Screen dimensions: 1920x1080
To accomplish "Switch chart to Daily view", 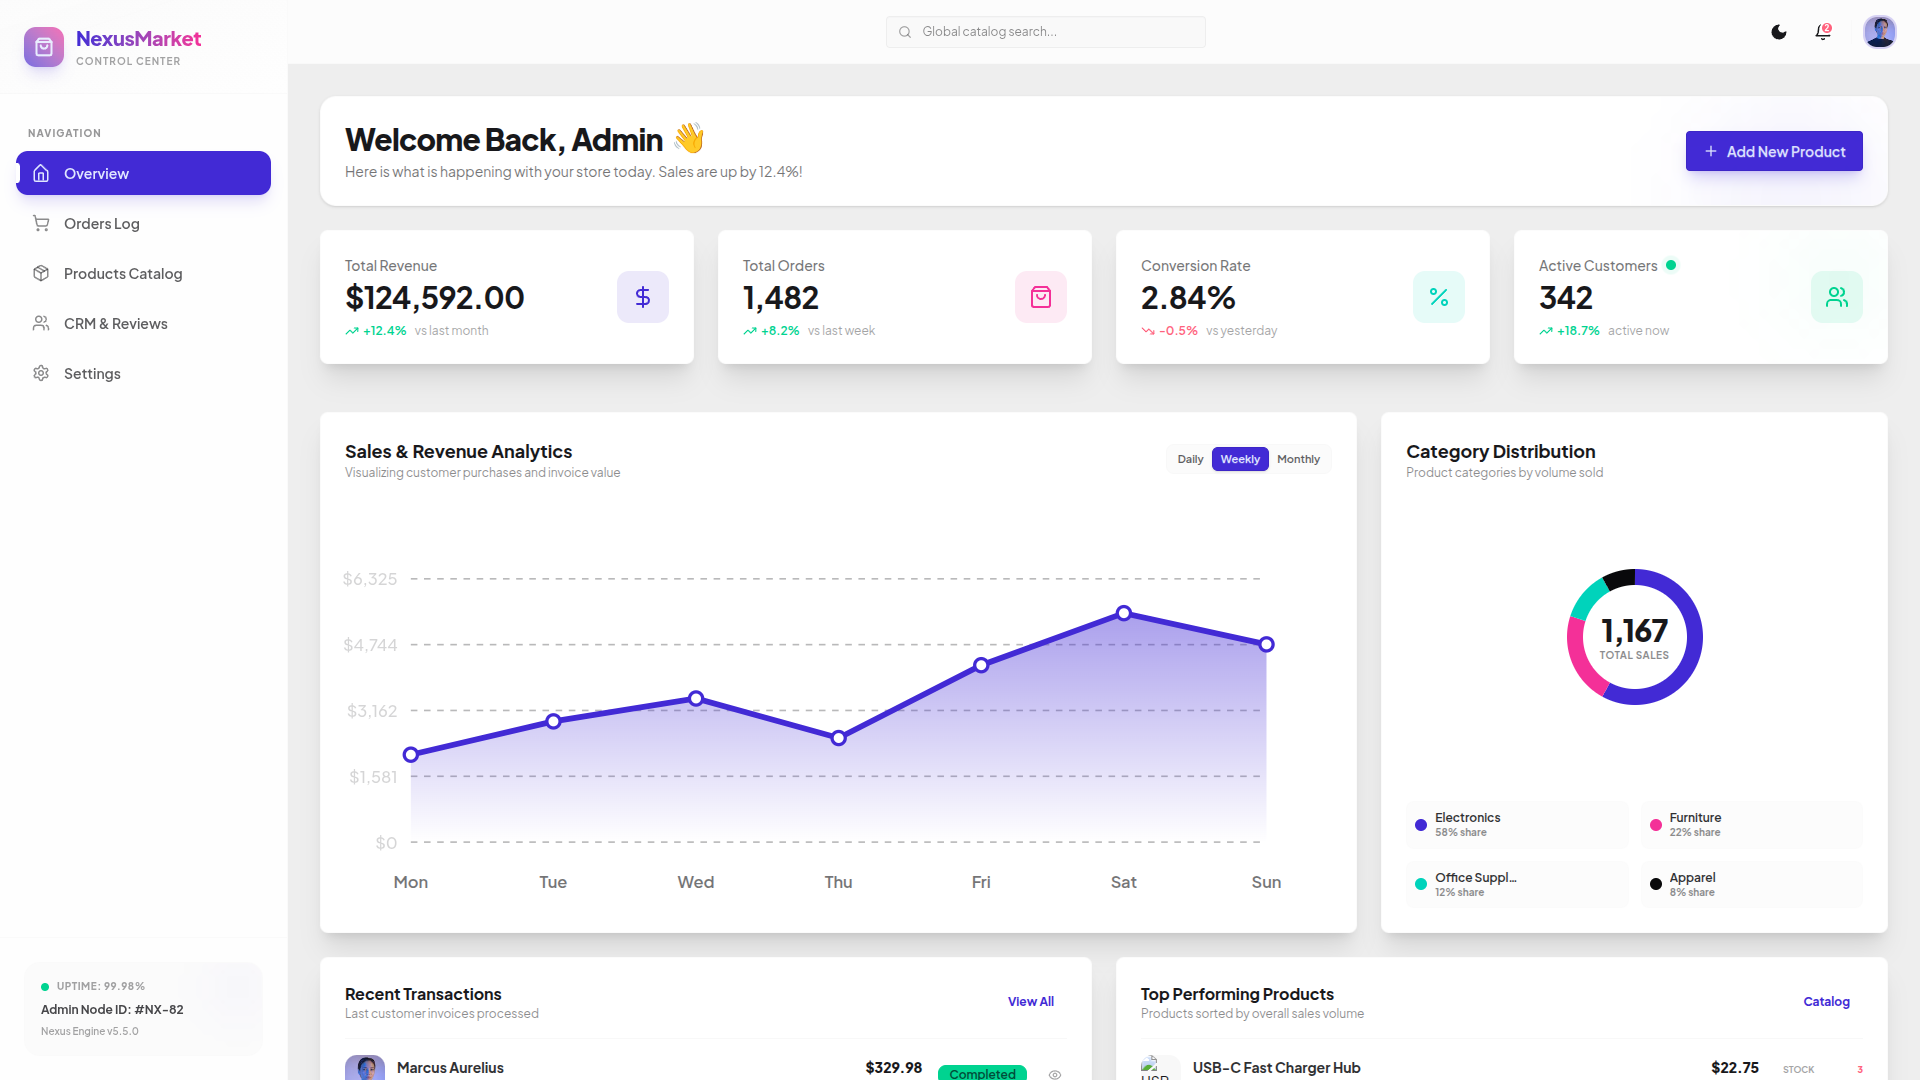I will coord(1190,459).
